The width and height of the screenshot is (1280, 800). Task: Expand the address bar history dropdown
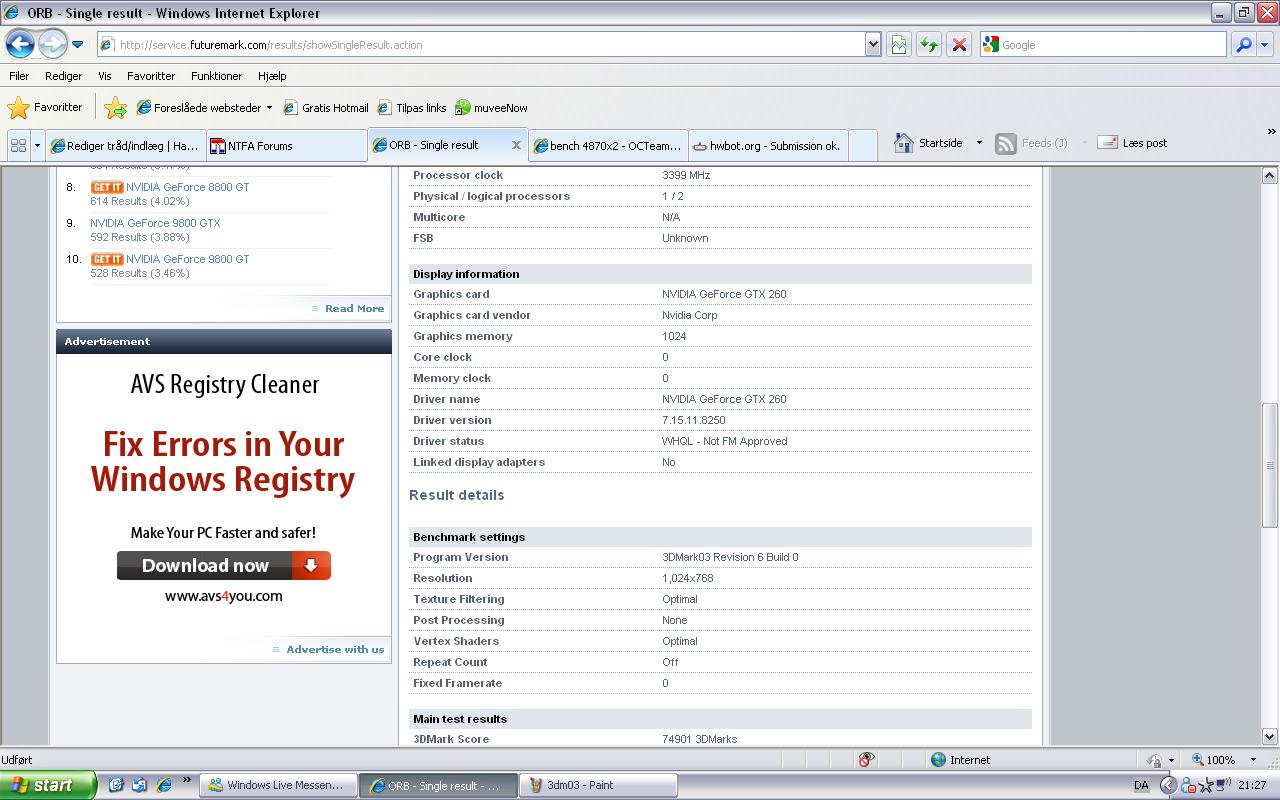click(873, 45)
